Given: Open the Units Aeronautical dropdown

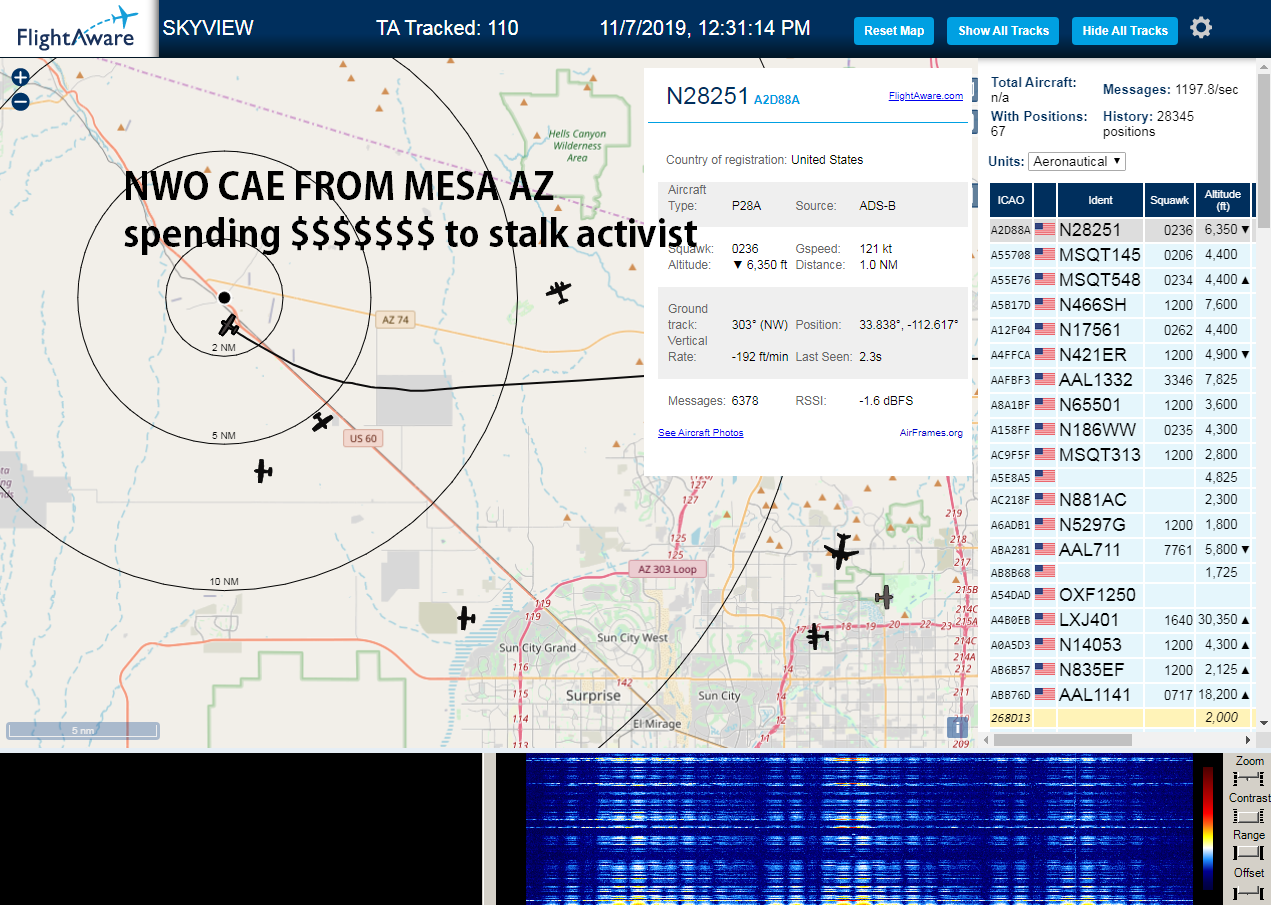Looking at the screenshot, I should click(1077, 161).
